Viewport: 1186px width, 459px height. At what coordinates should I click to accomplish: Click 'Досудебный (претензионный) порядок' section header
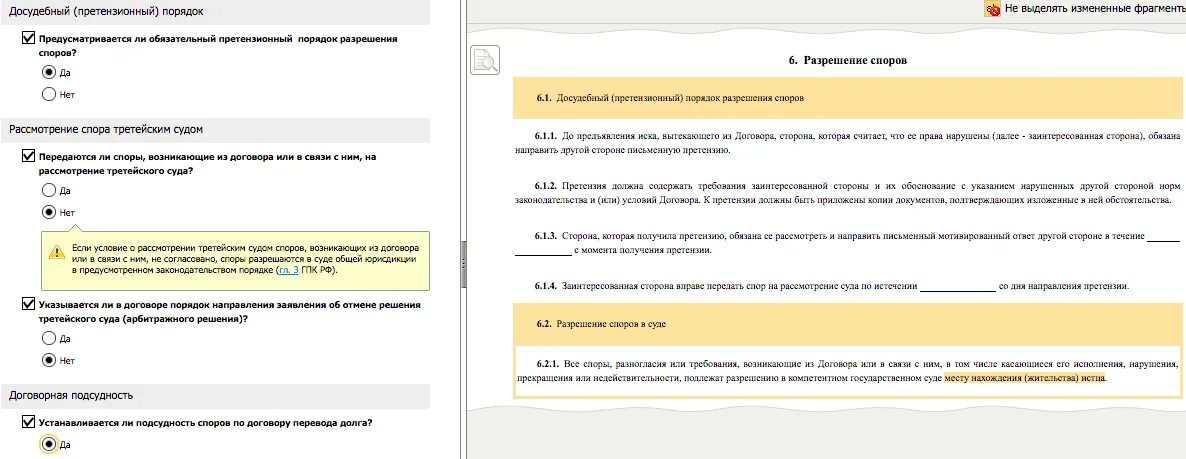pos(215,11)
